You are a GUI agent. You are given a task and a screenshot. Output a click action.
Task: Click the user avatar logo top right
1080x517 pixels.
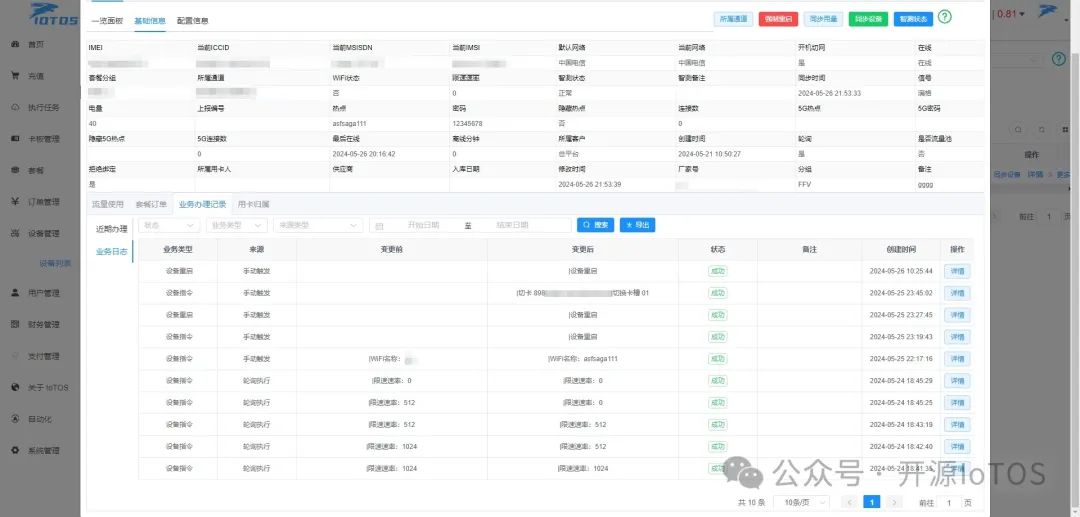(x=1048, y=12)
